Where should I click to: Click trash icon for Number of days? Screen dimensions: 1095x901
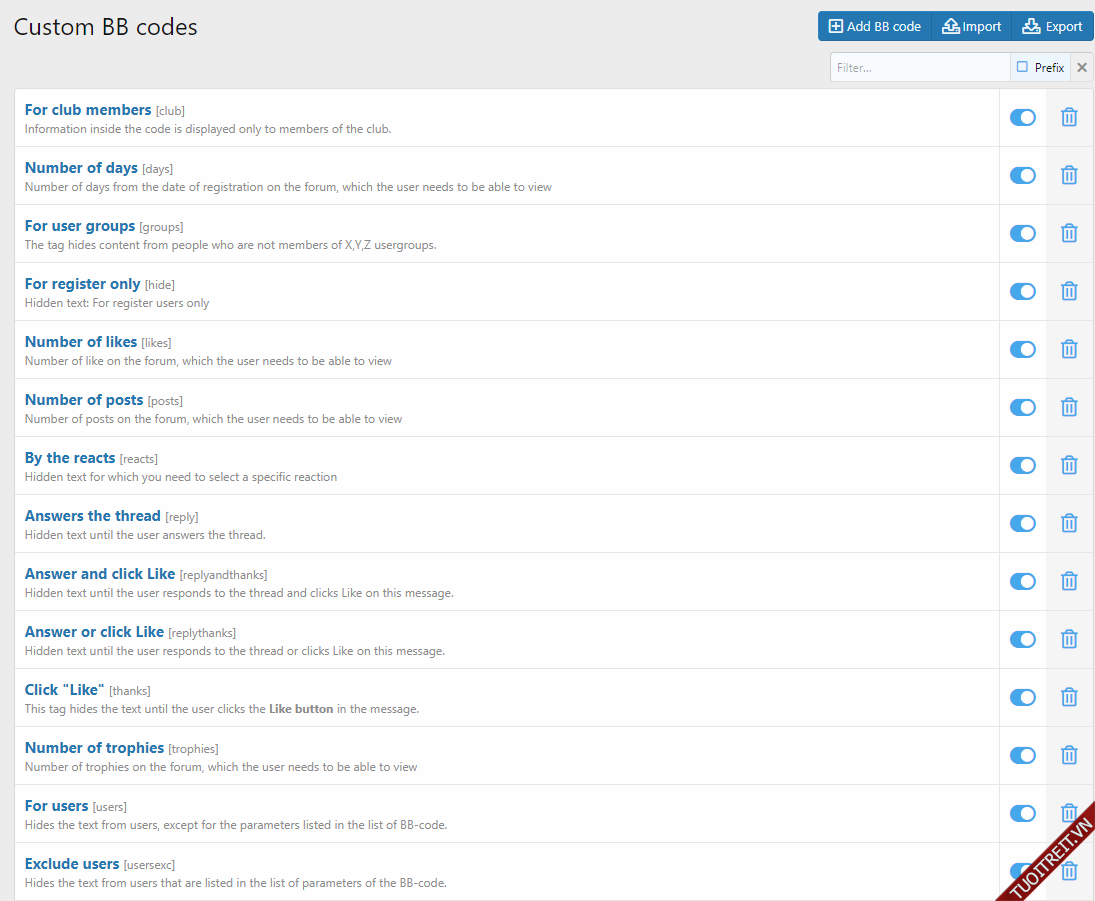1069,175
